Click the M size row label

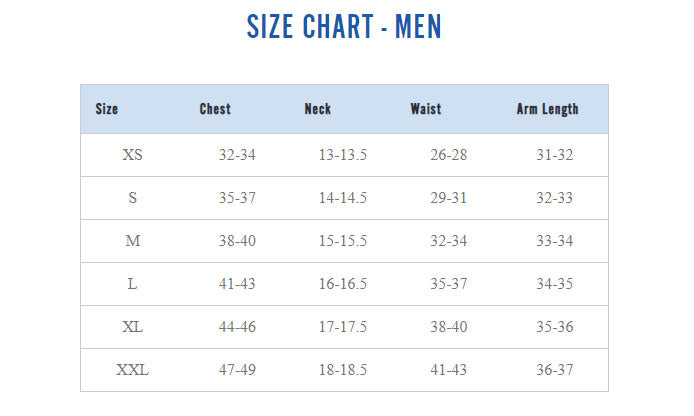(x=133, y=241)
